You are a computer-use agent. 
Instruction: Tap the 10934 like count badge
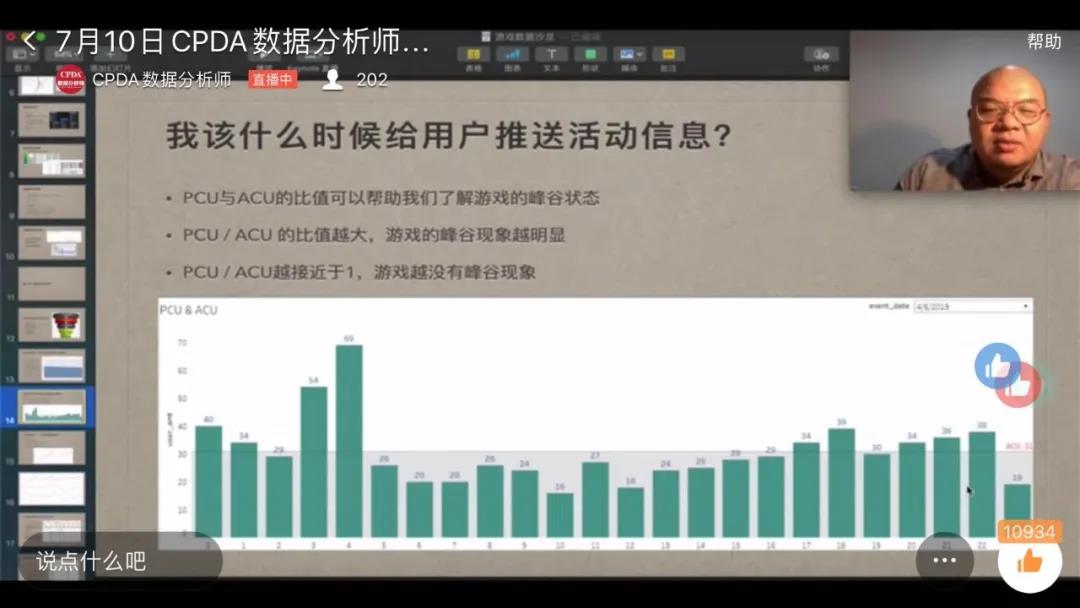(1029, 532)
